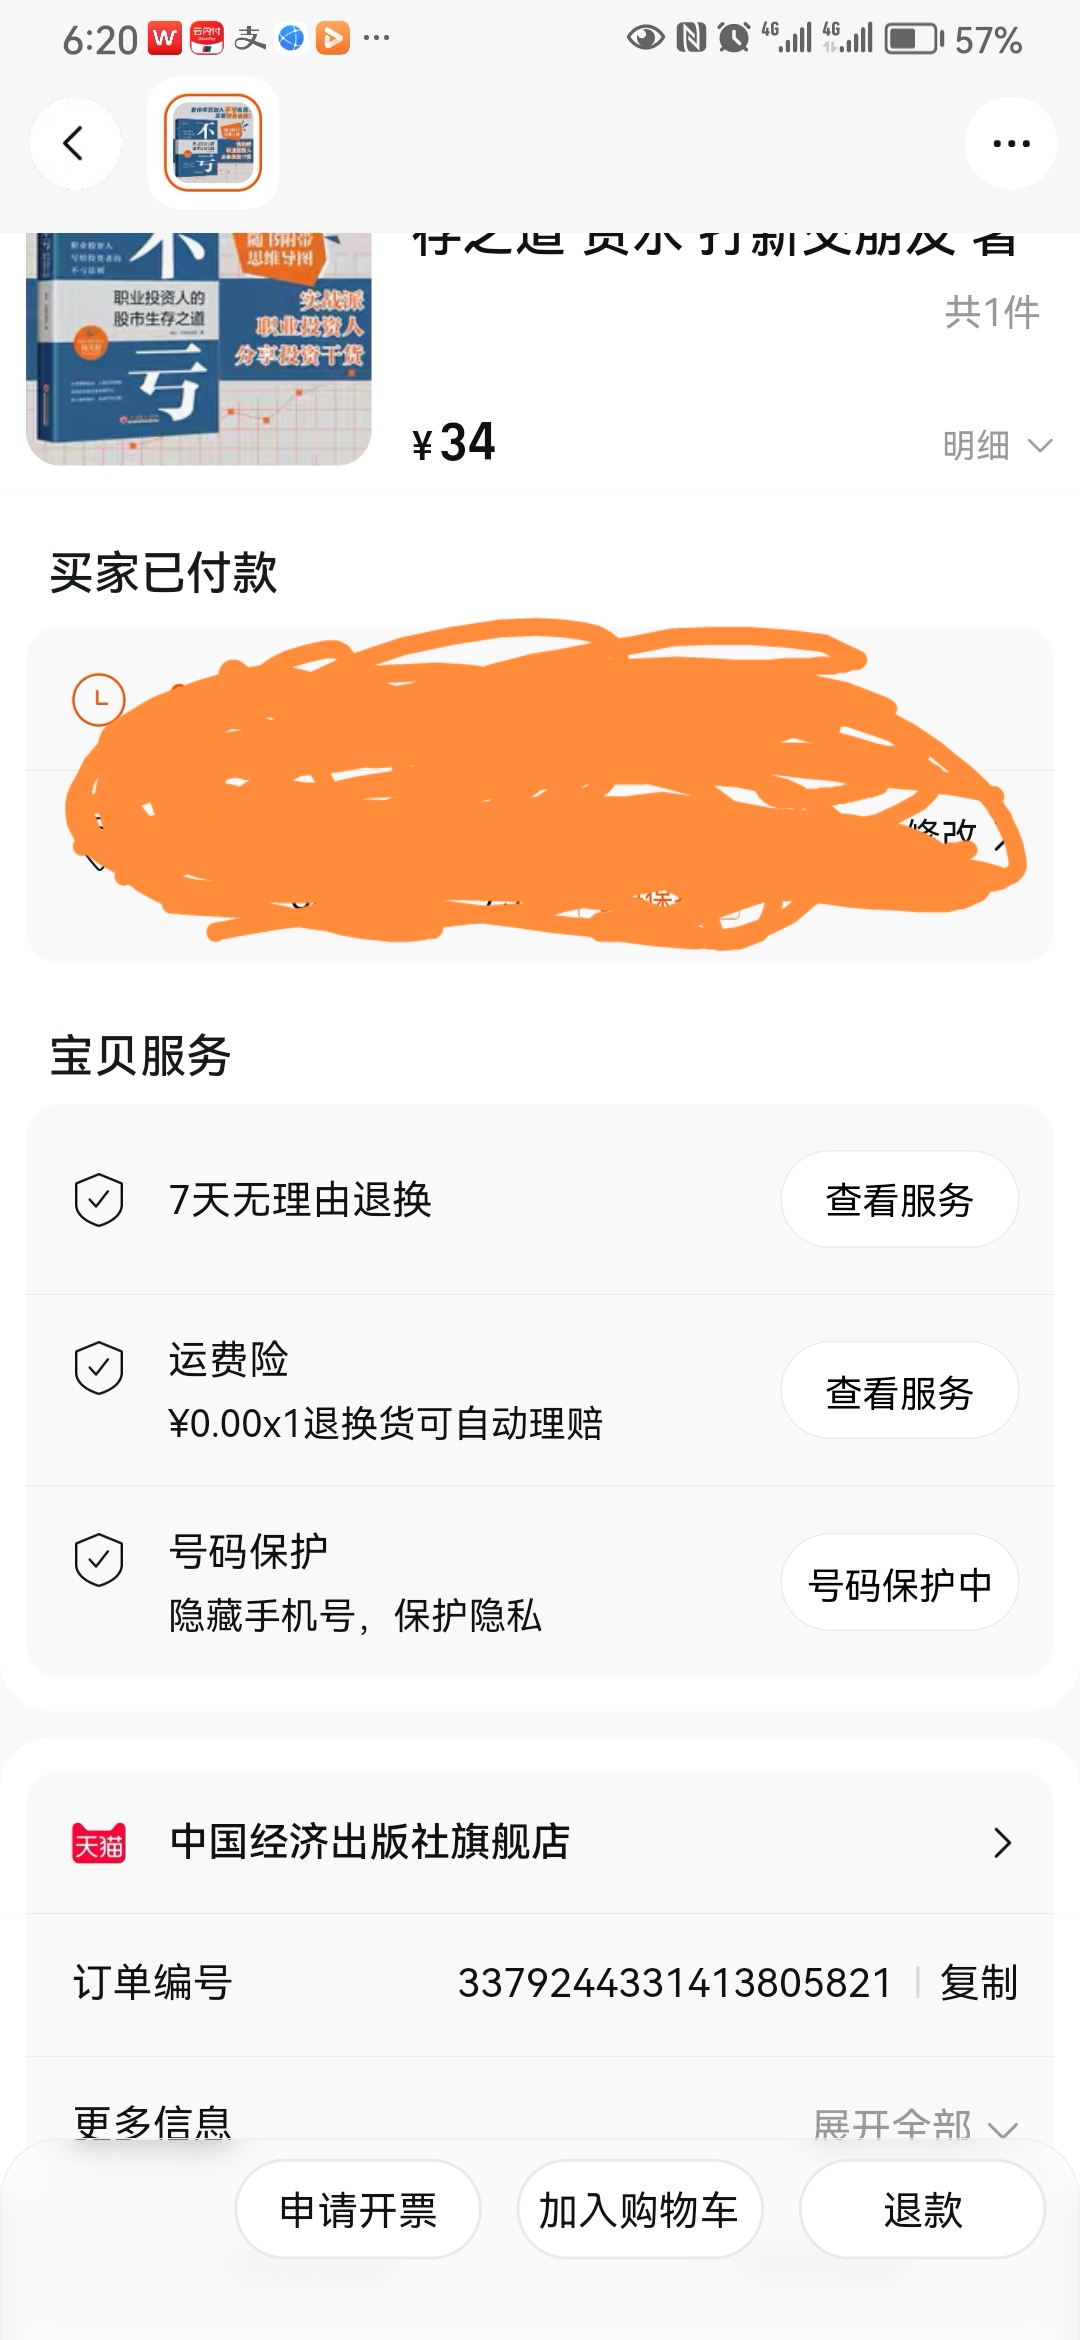This screenshot has width=1080, height=2340.
Task: Expand 展开全部 under more info
Action: [914, 2122]
